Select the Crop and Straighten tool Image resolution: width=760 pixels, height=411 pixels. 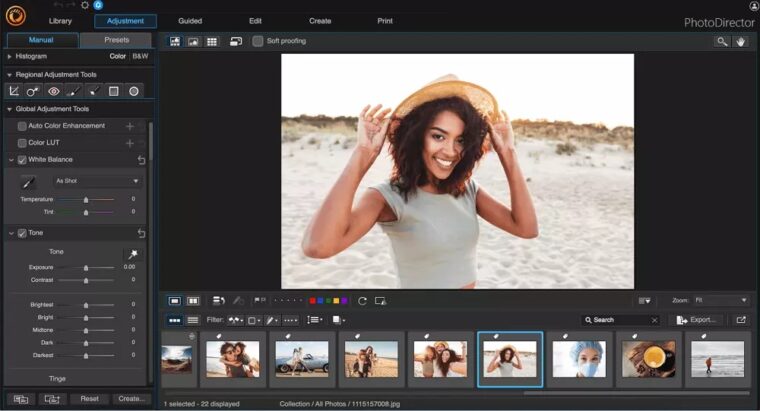click(14, 91)
